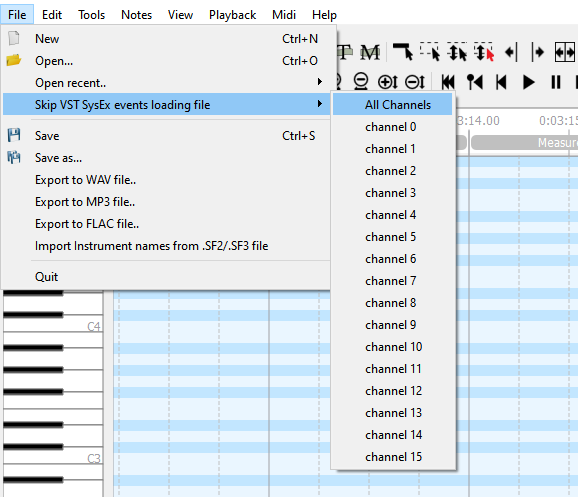The image size is (578, 497).
Task: Pick channel 14 in the submenu
Action: pos(393,435)
